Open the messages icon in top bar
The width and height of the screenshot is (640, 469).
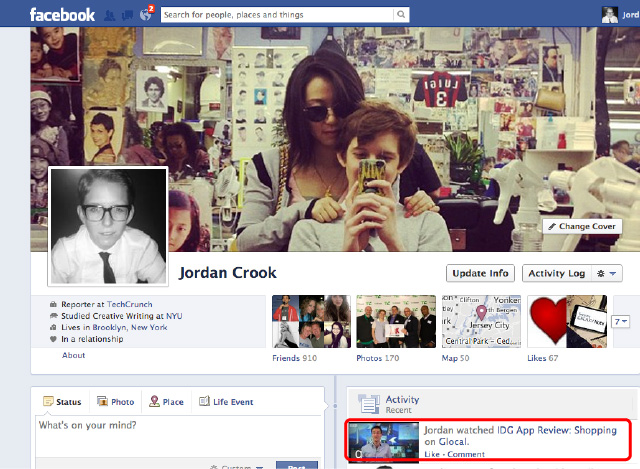click(127, 16)
